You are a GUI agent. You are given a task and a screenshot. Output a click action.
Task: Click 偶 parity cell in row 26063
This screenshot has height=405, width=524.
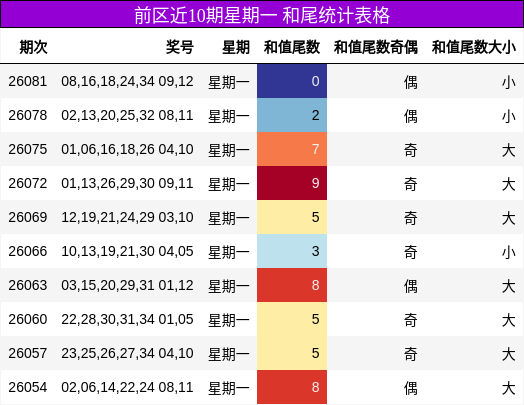coord(411,286)
